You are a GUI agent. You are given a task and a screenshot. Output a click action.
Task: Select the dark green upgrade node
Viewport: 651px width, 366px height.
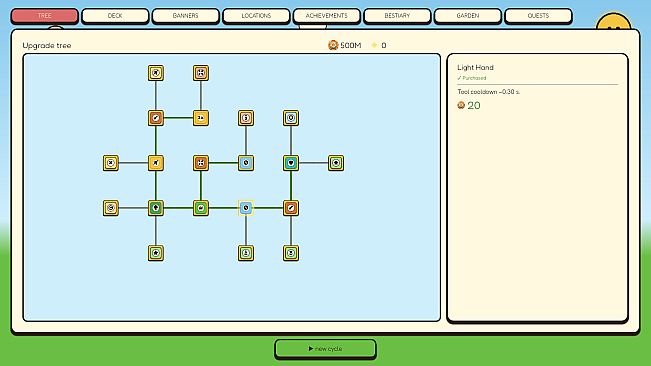tap(156, 208)
